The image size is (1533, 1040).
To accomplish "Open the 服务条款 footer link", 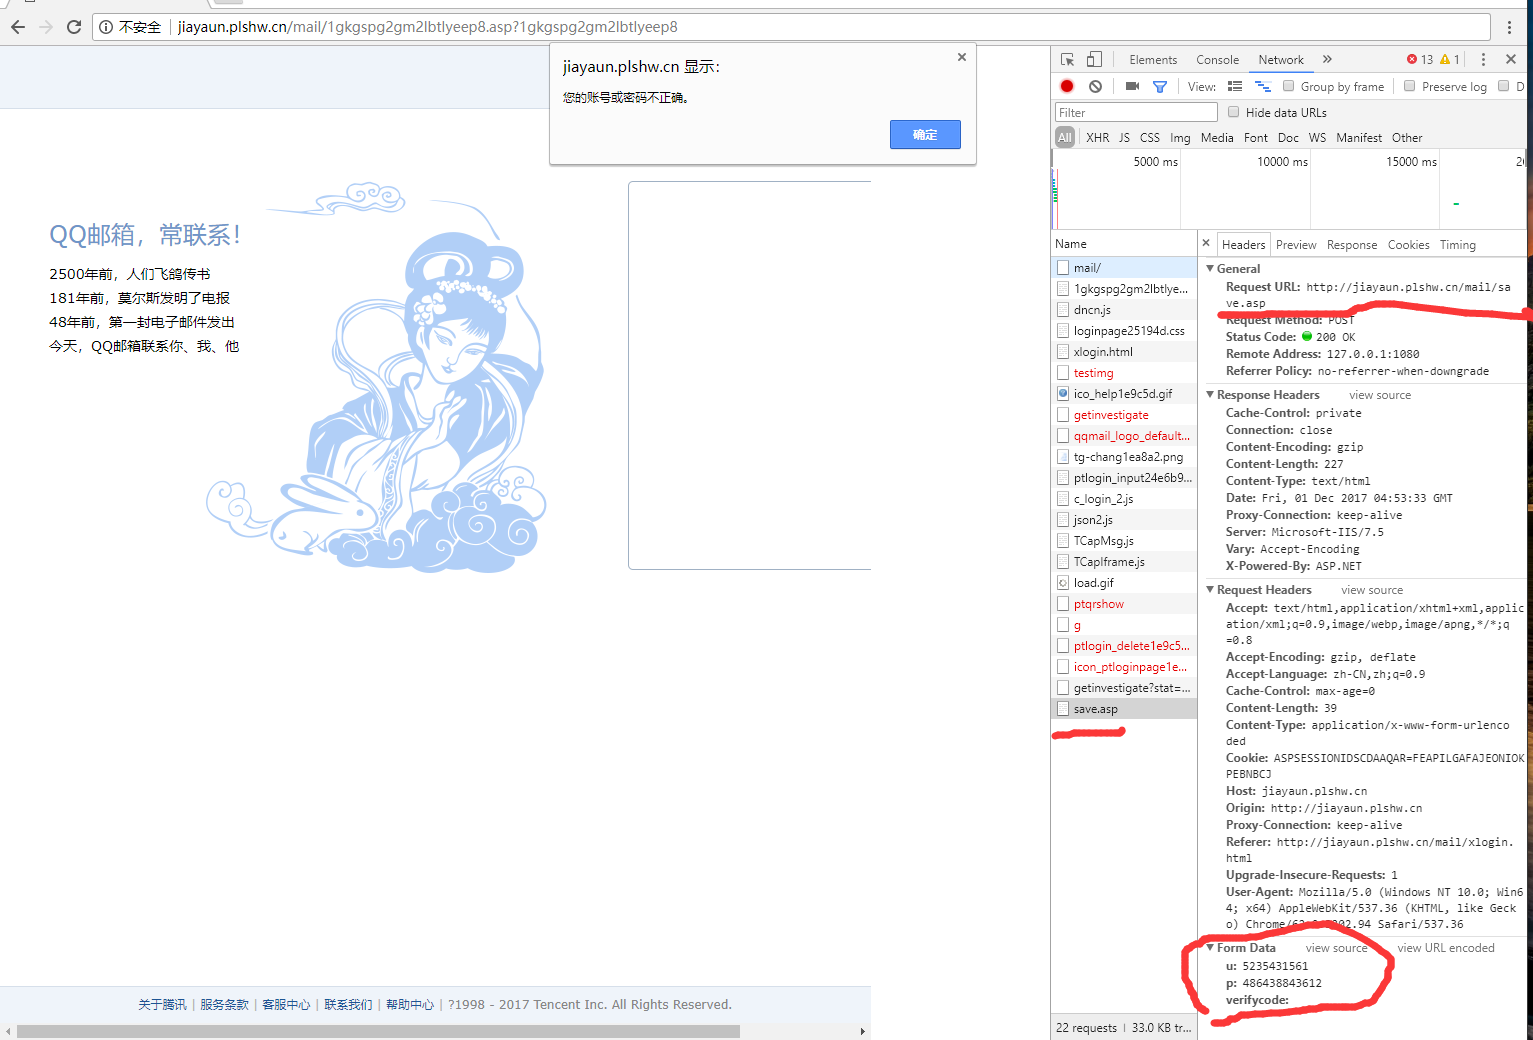I will coord(224,1005).
